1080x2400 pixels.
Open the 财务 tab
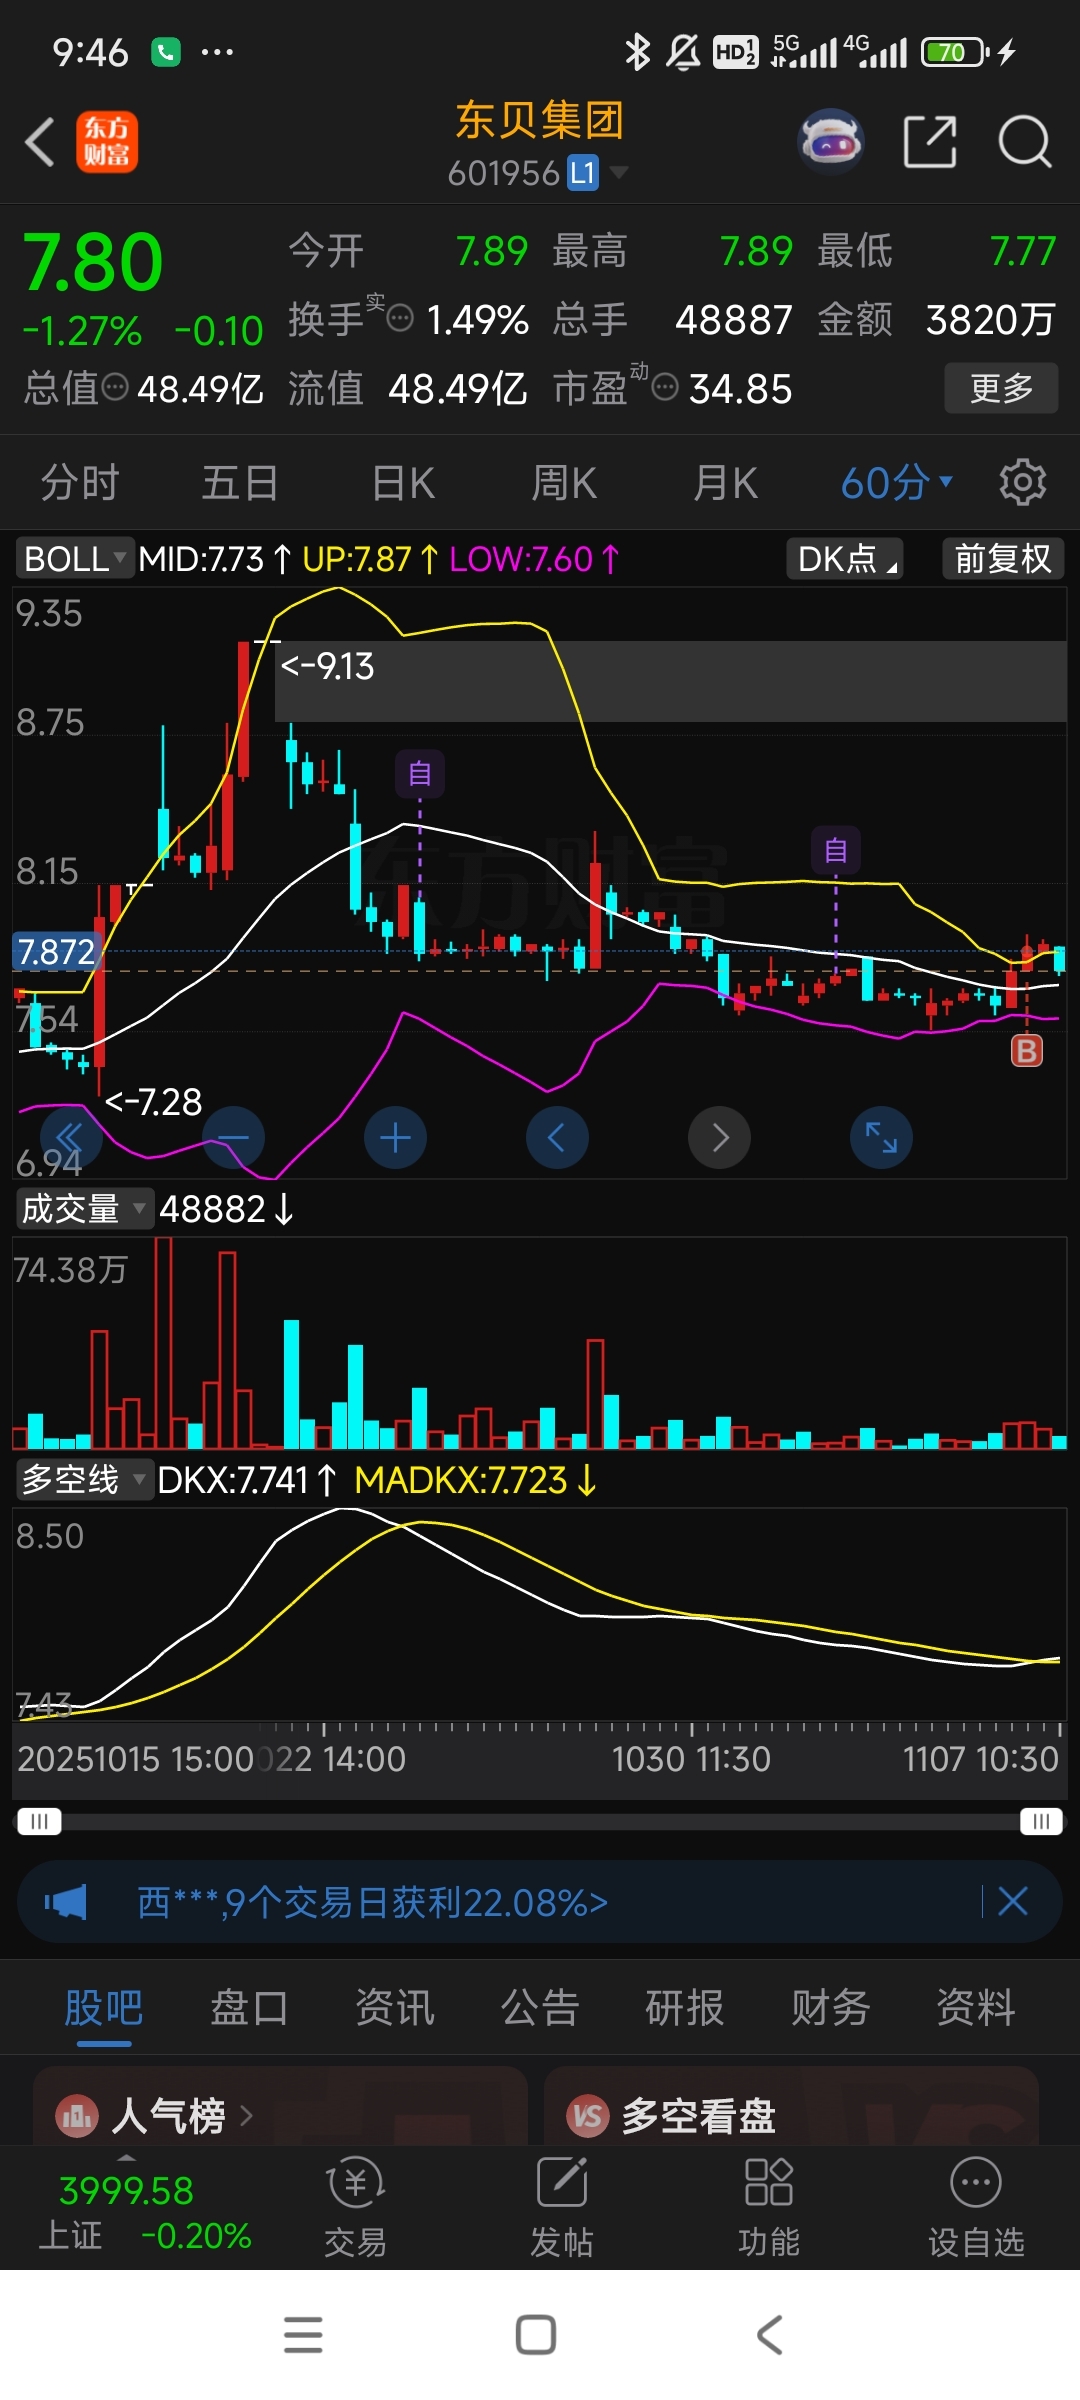[x=831, y=2007]
